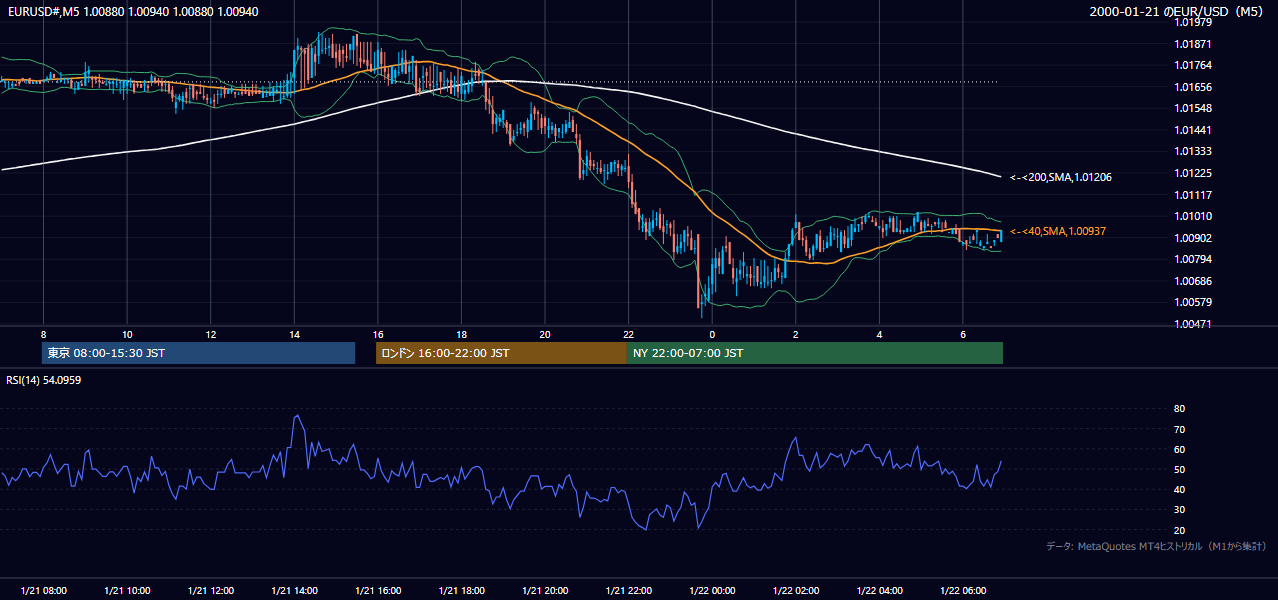1278x600 pixels.
Task: Click hour tick 0 under price chart
Action: [x=712, y=334]
